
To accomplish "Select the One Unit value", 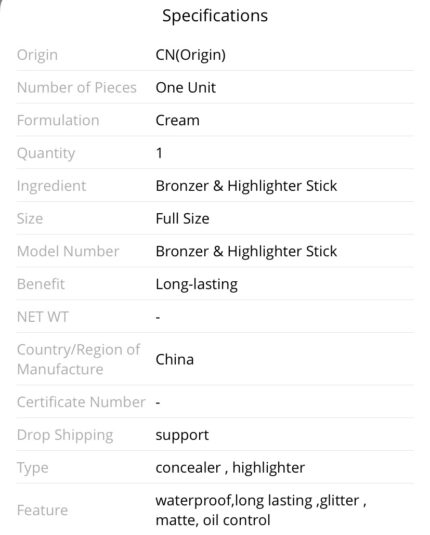I will click(x=186, y=88).
